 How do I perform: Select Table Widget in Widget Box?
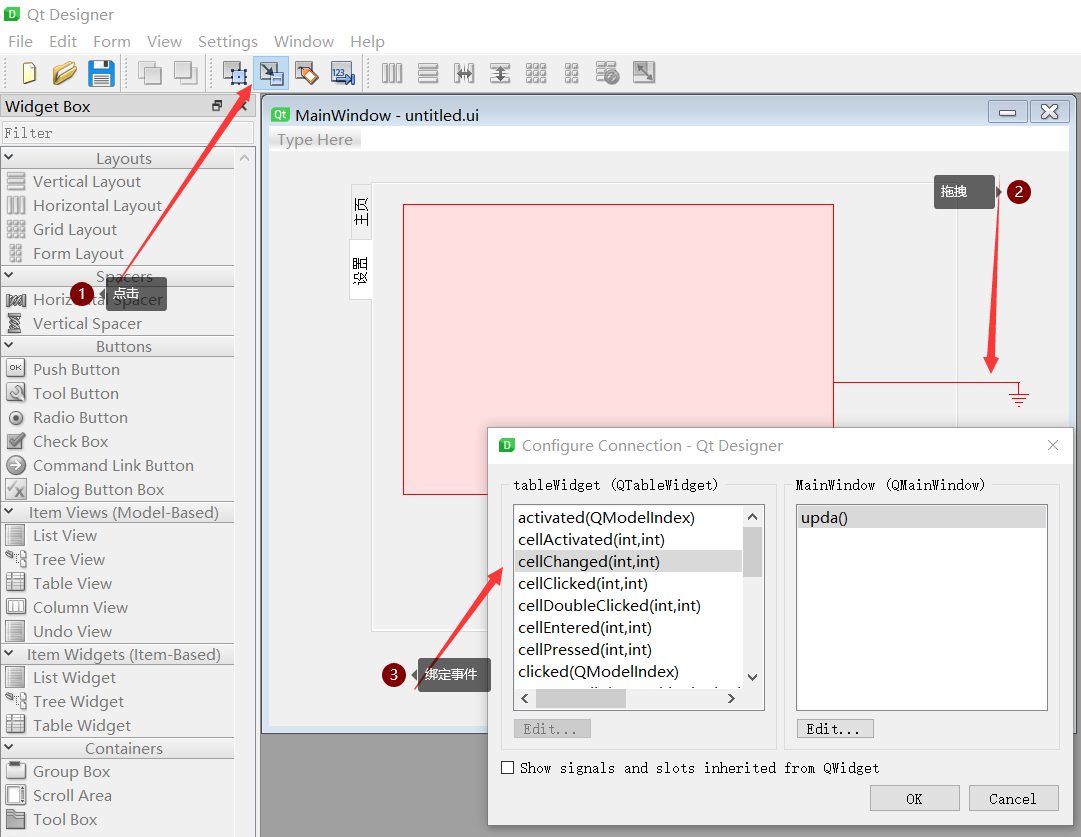[x=81, y=725]
